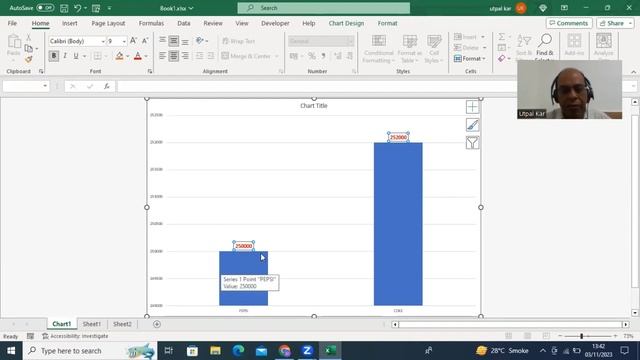This screenshot has height=360, width=640.
Task: Switch to the Insert tab
Action: point(69,23)
